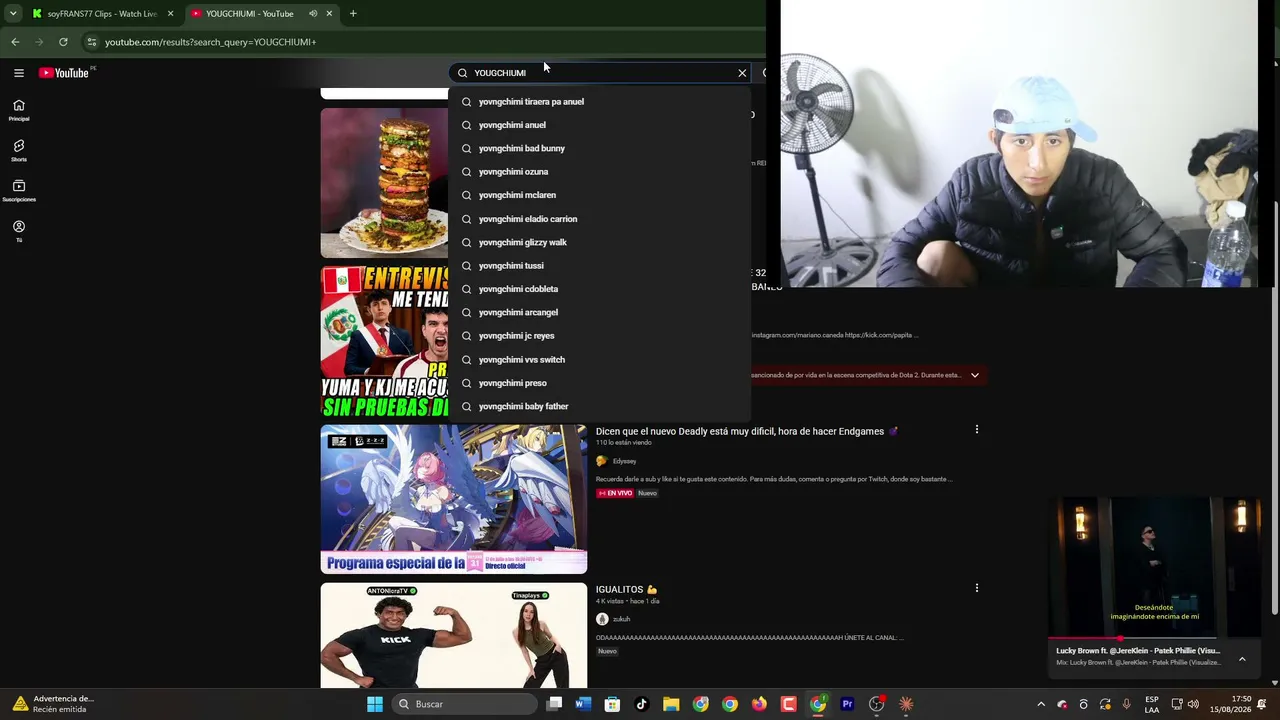Open Principal in YouTube sidebar

(19, 110)
